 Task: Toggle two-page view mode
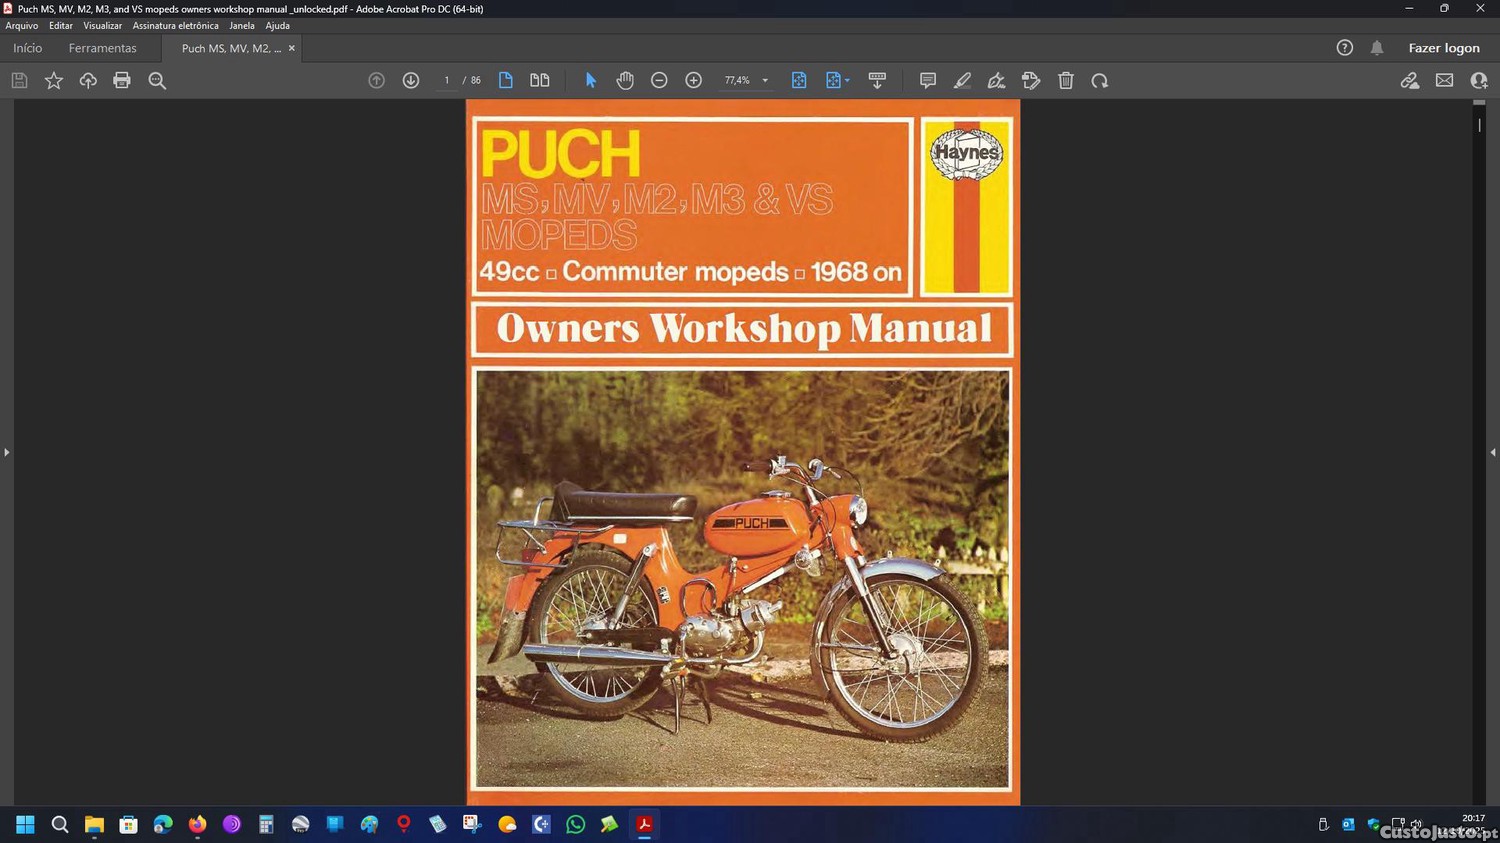540,81
